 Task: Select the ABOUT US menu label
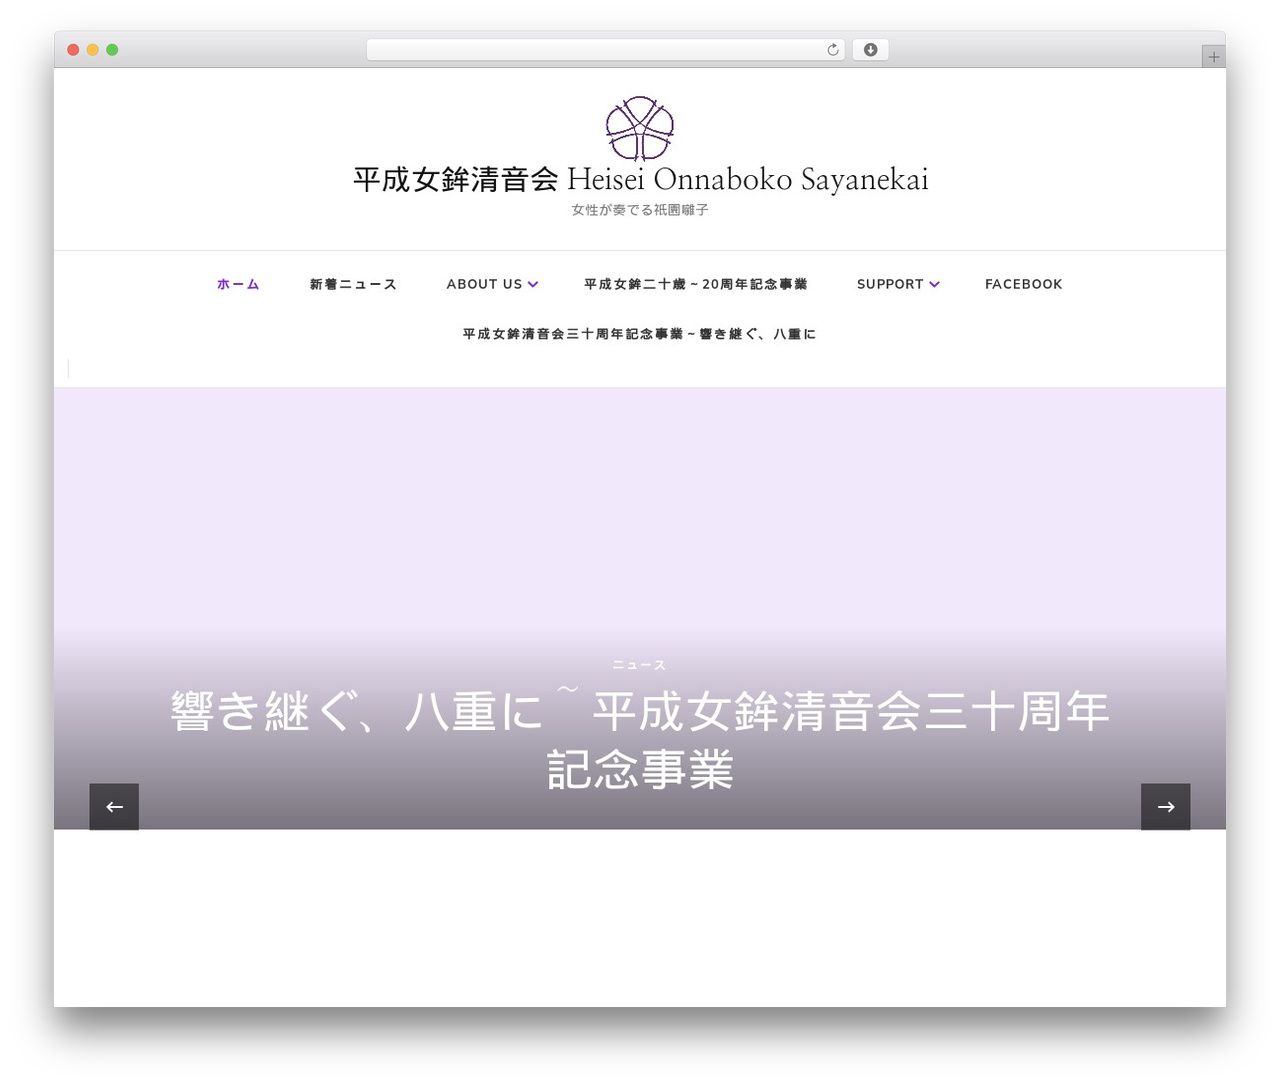[484, 285]
